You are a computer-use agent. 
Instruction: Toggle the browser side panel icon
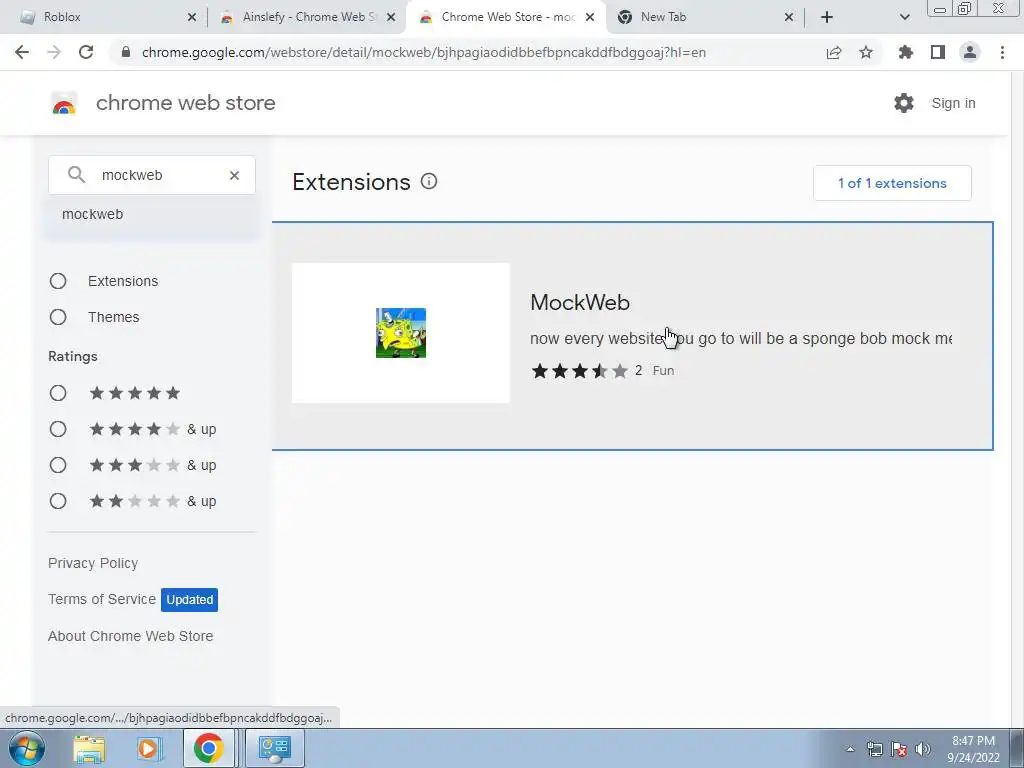pyautogui.click(x=938, y=52)
